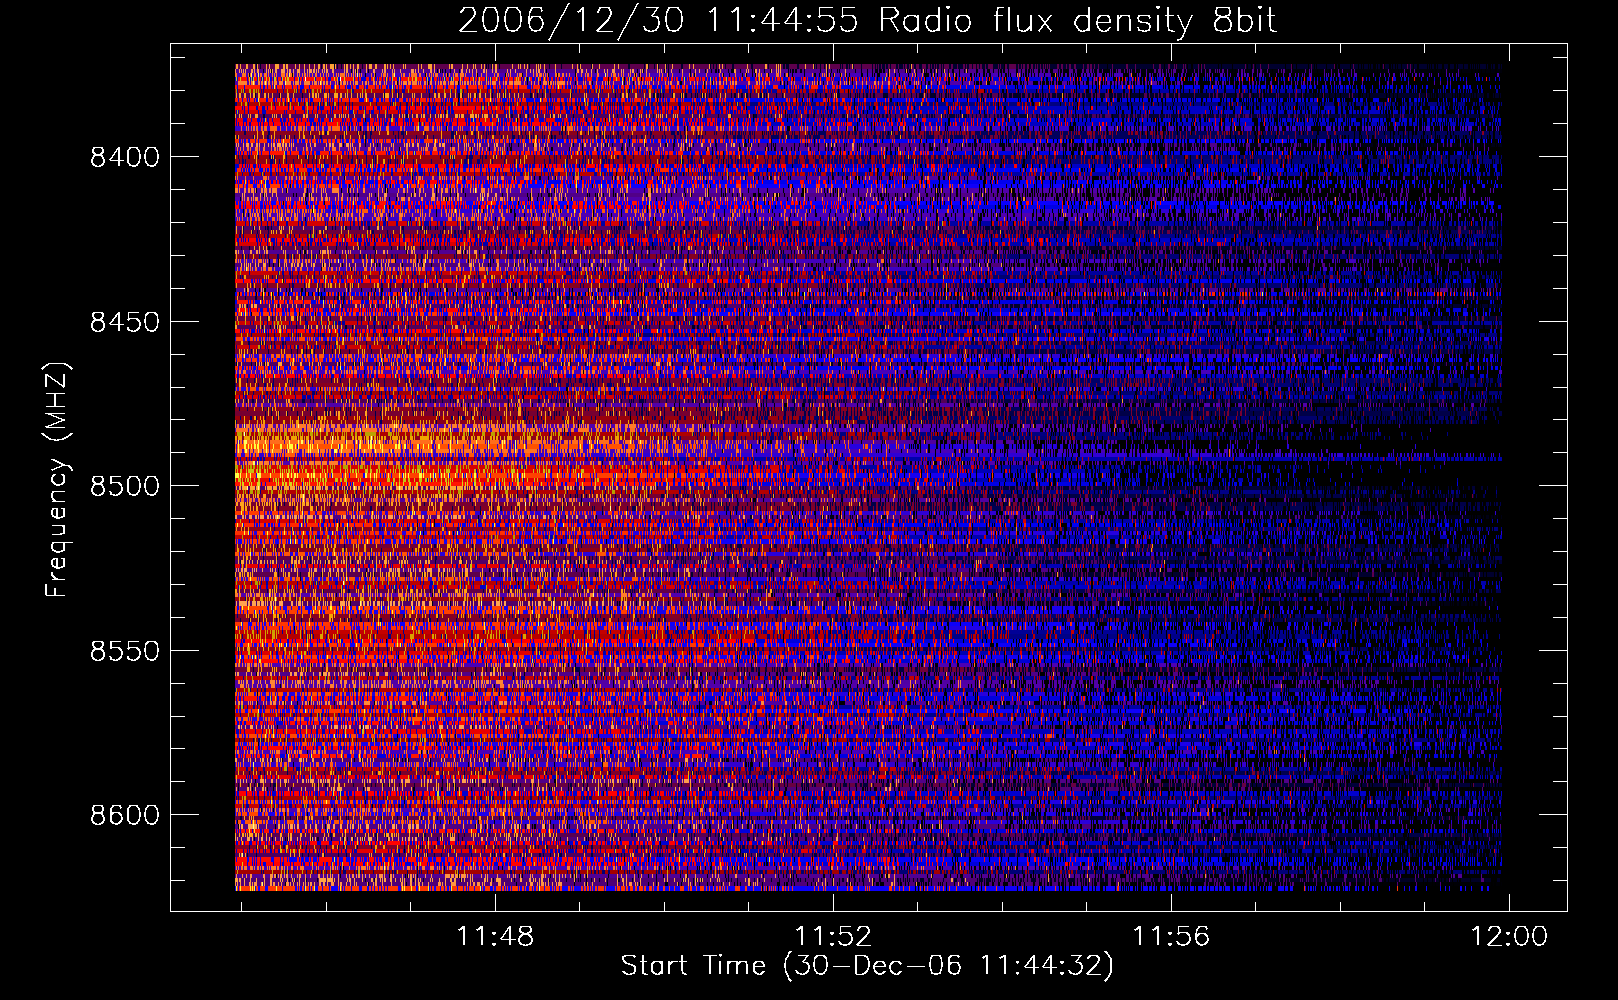This screenshot has width=1618, height=1000.
Task: Click the 8600 frequency tick label
Action: (125, 815)
